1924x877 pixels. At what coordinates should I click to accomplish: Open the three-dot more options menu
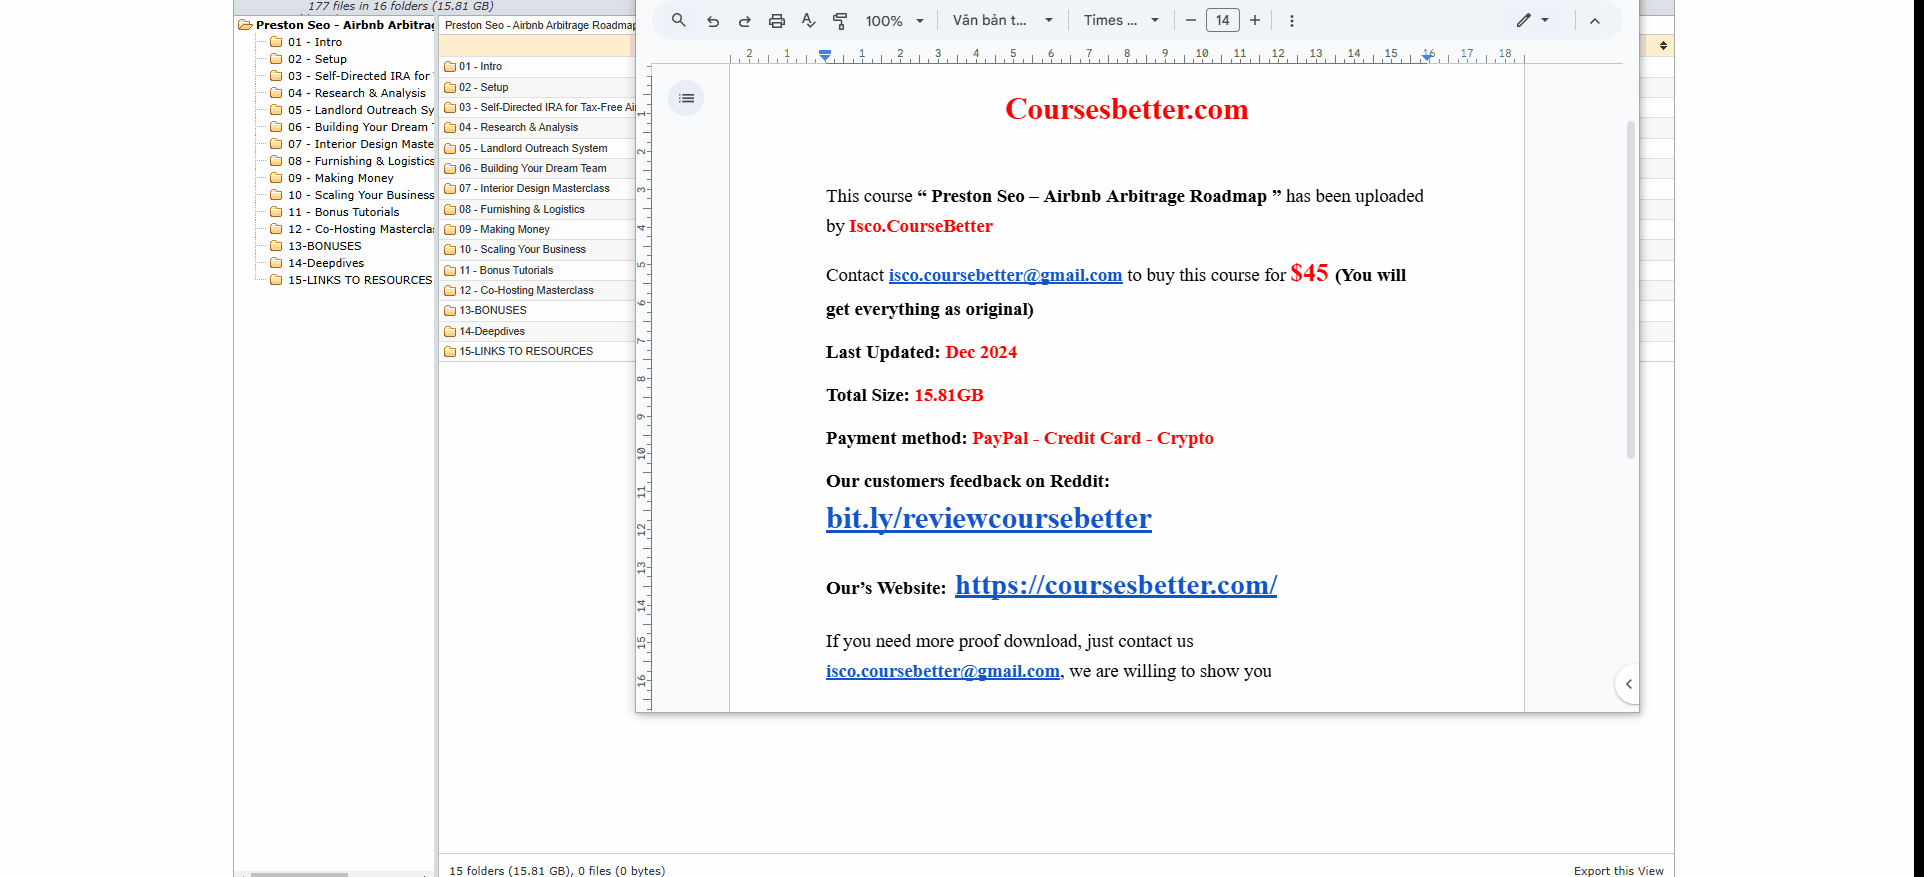(x=1291, y=21)
